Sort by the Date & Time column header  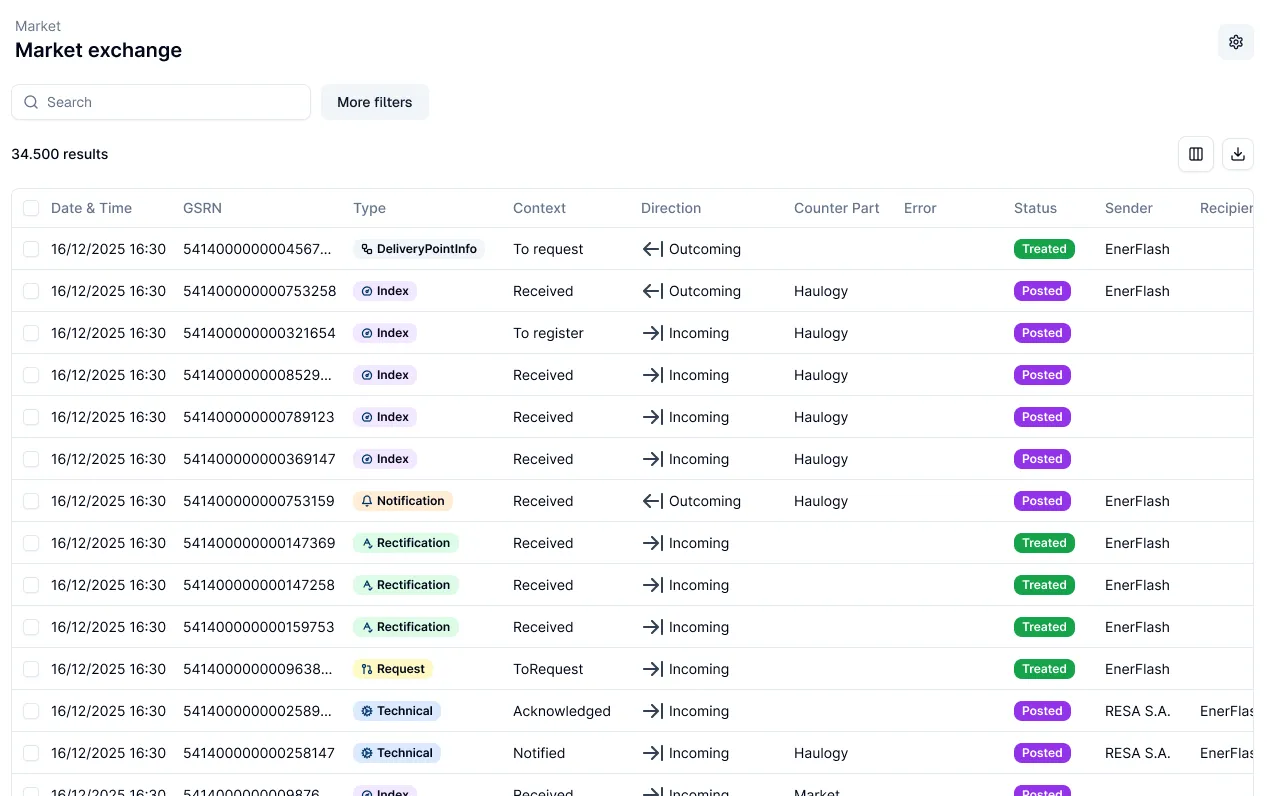[x=92, y=208]
